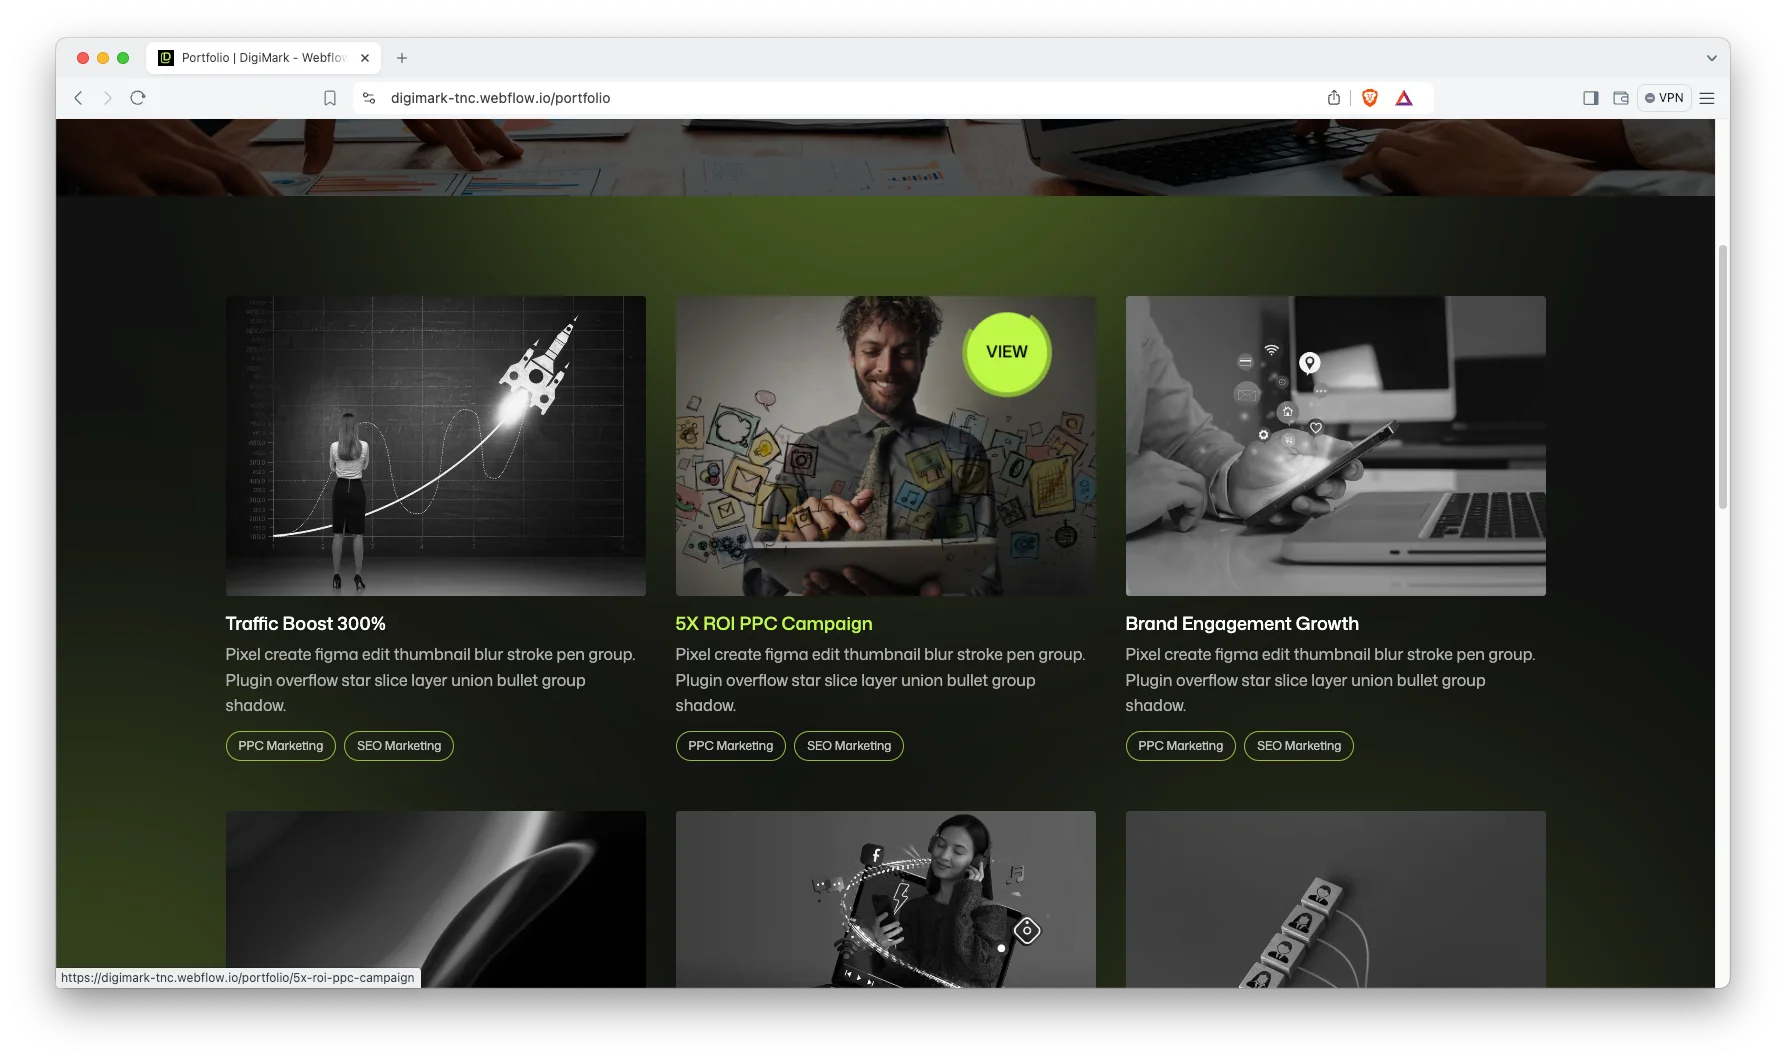This screenshot has width=1786, height=1062.
Task: Open the 5X ROI PPC Campaign link
Action: click(773, 624)
